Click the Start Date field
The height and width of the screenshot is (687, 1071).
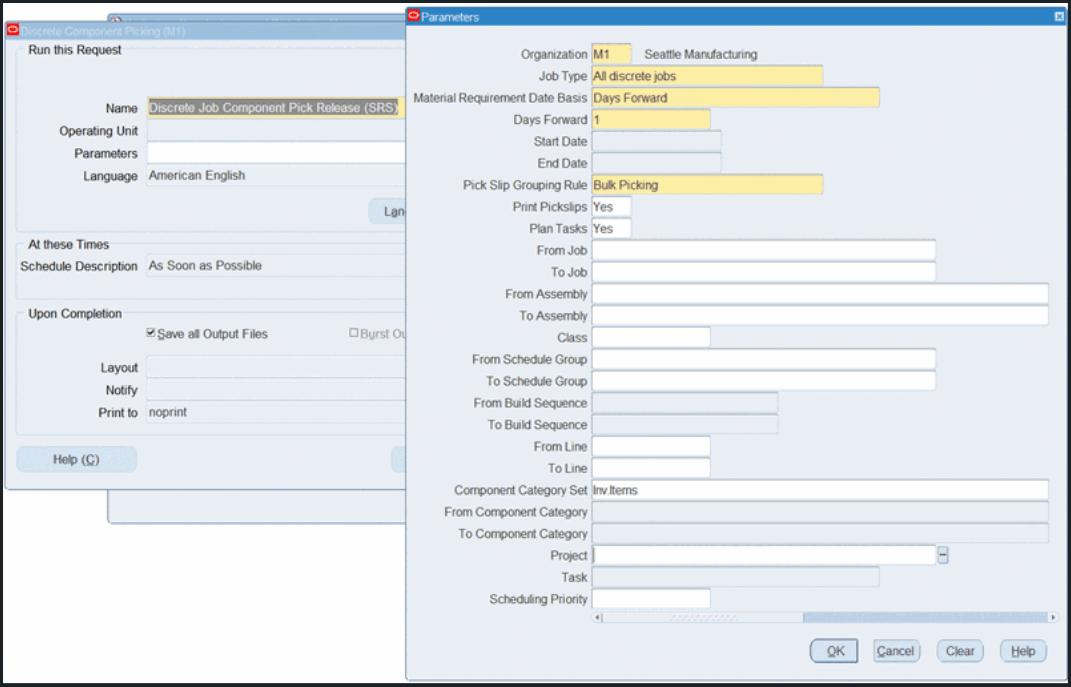(x=656, y=141)
